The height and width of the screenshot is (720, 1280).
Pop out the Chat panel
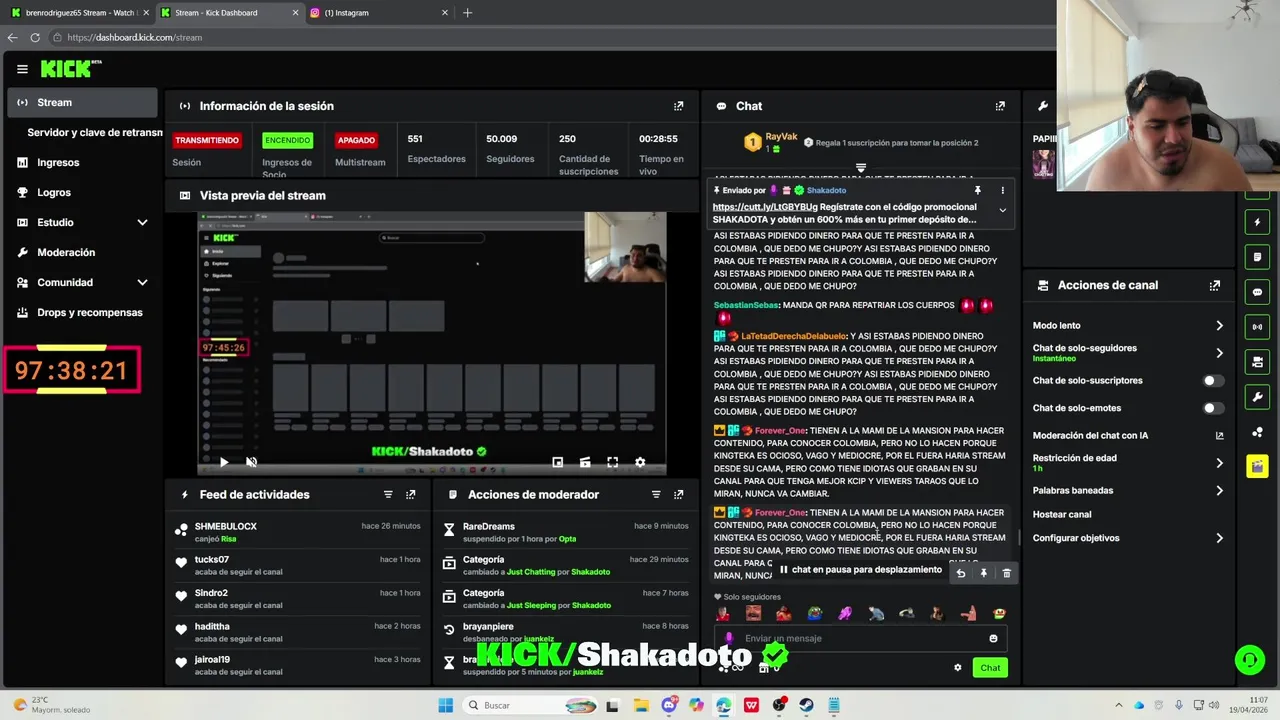click(1000, 106)
